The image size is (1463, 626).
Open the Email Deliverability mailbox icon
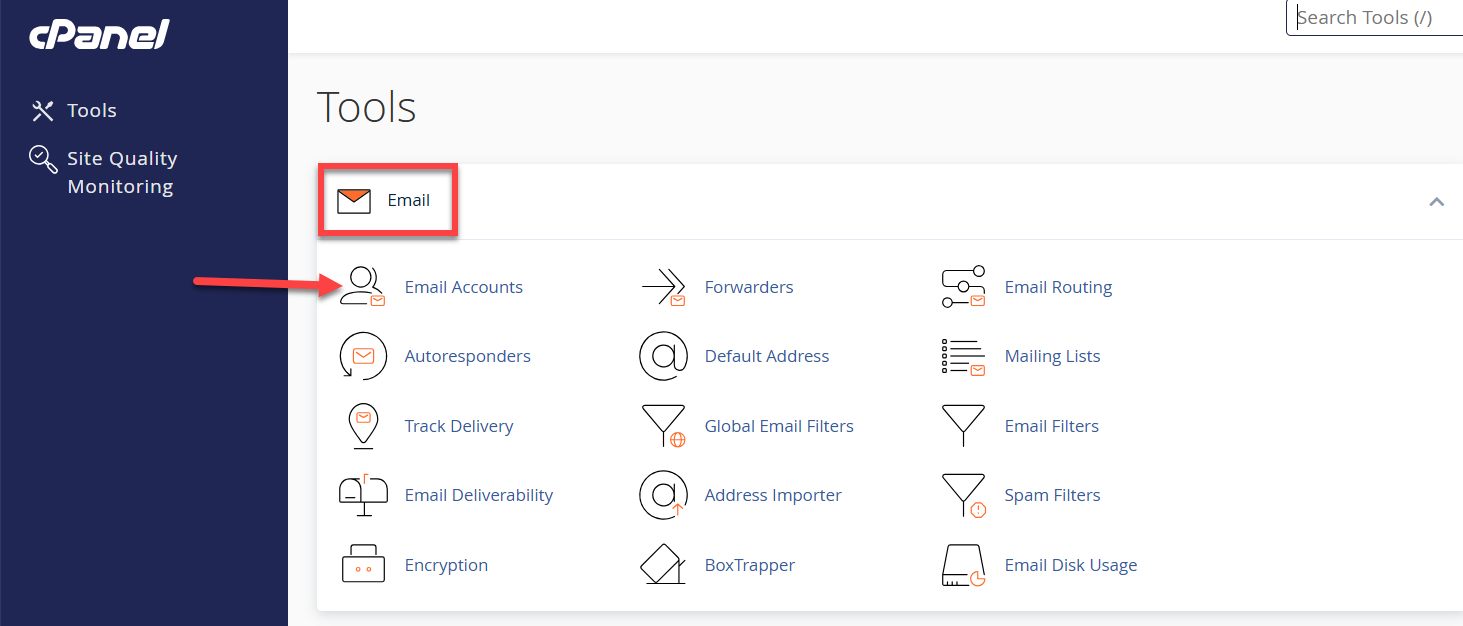[x=363, y=495]
